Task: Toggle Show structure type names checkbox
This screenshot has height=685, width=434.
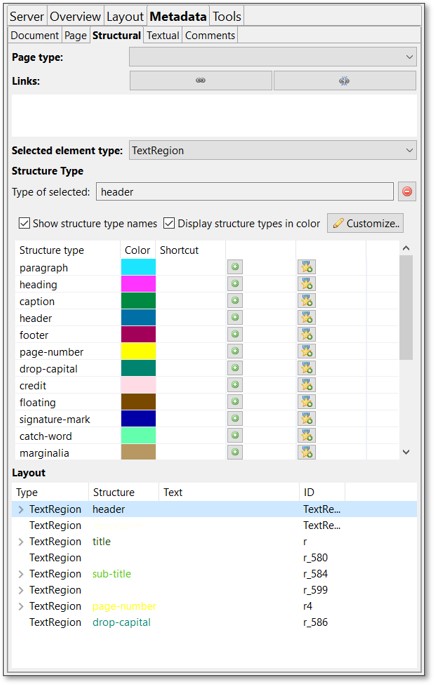Action: point(24,223)
